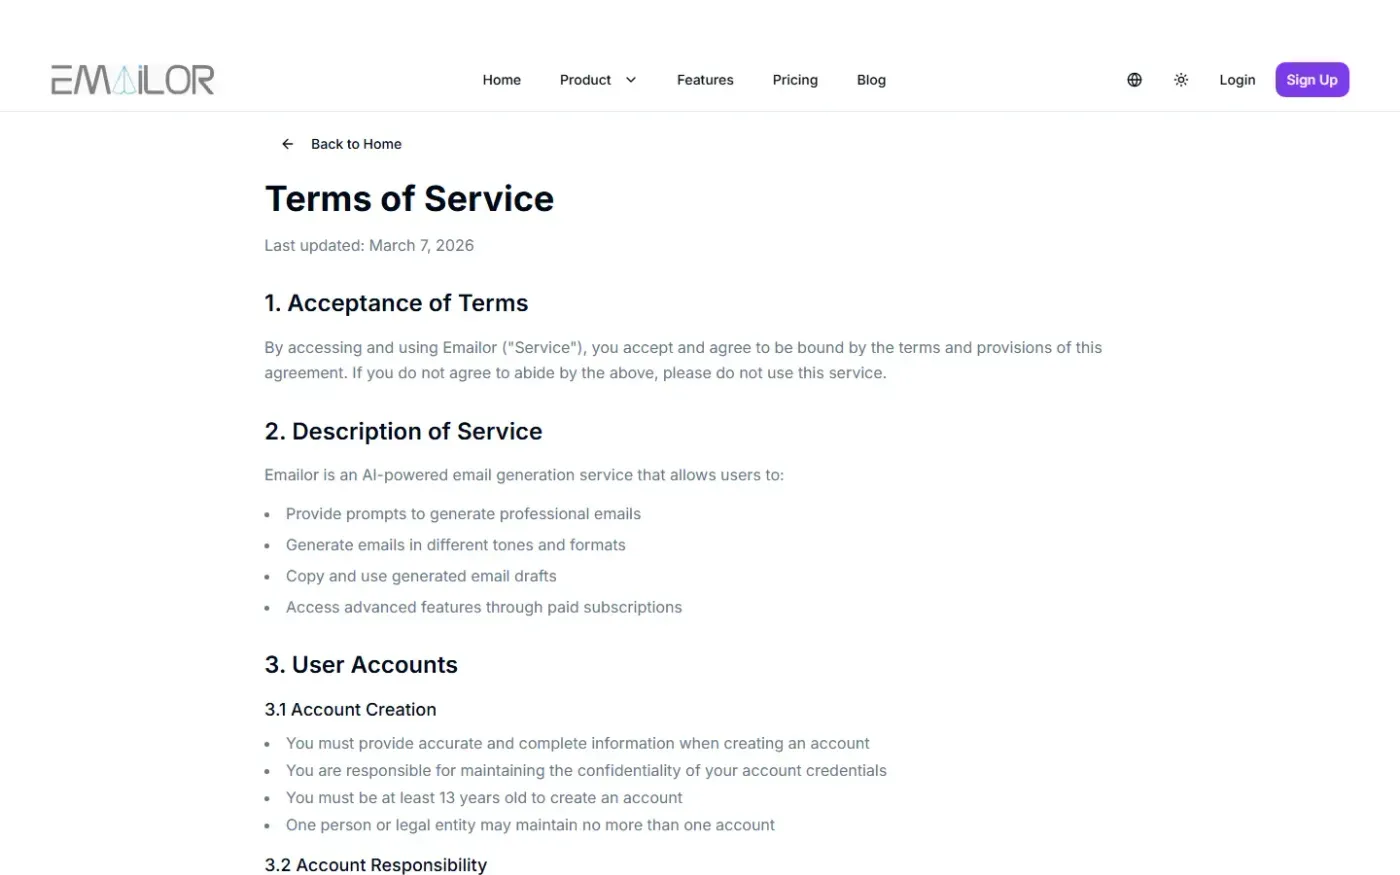Click 'Emailor is an AI-powered email generation' sentence
The width and height of the screenshot is (1400, 875).
click(524, 475)
